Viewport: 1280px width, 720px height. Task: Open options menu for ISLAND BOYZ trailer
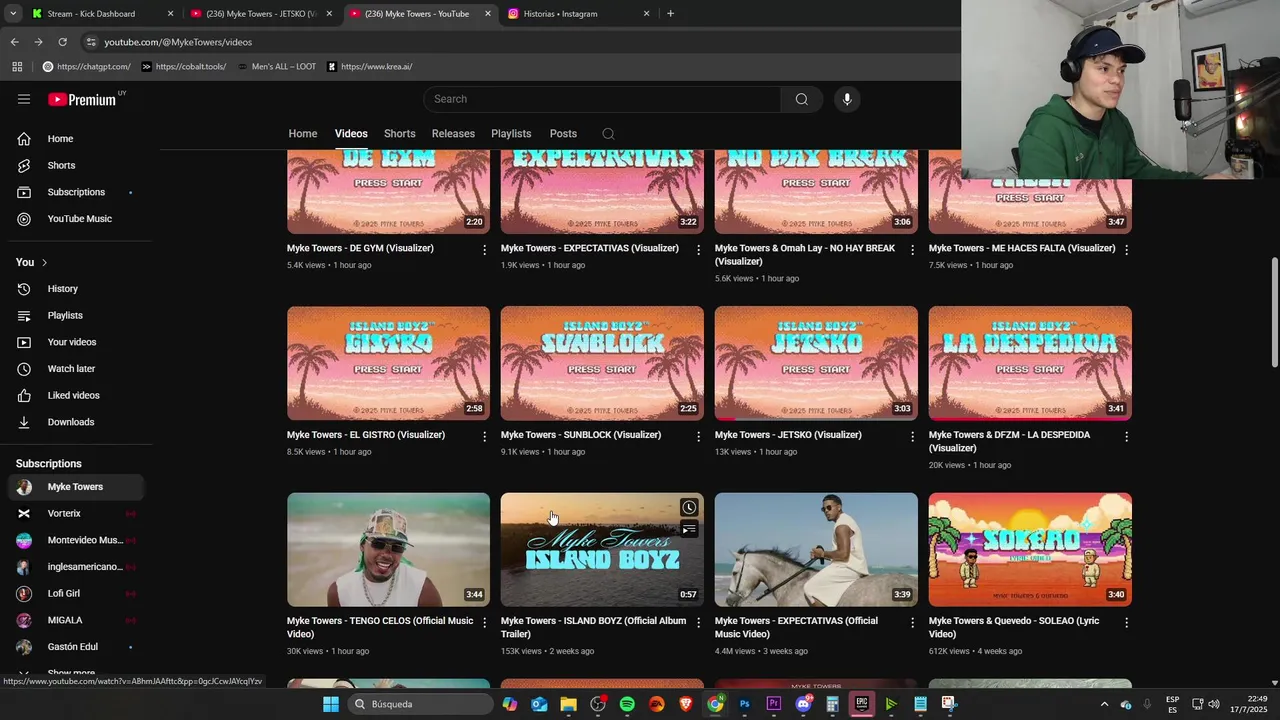(699, 622)
